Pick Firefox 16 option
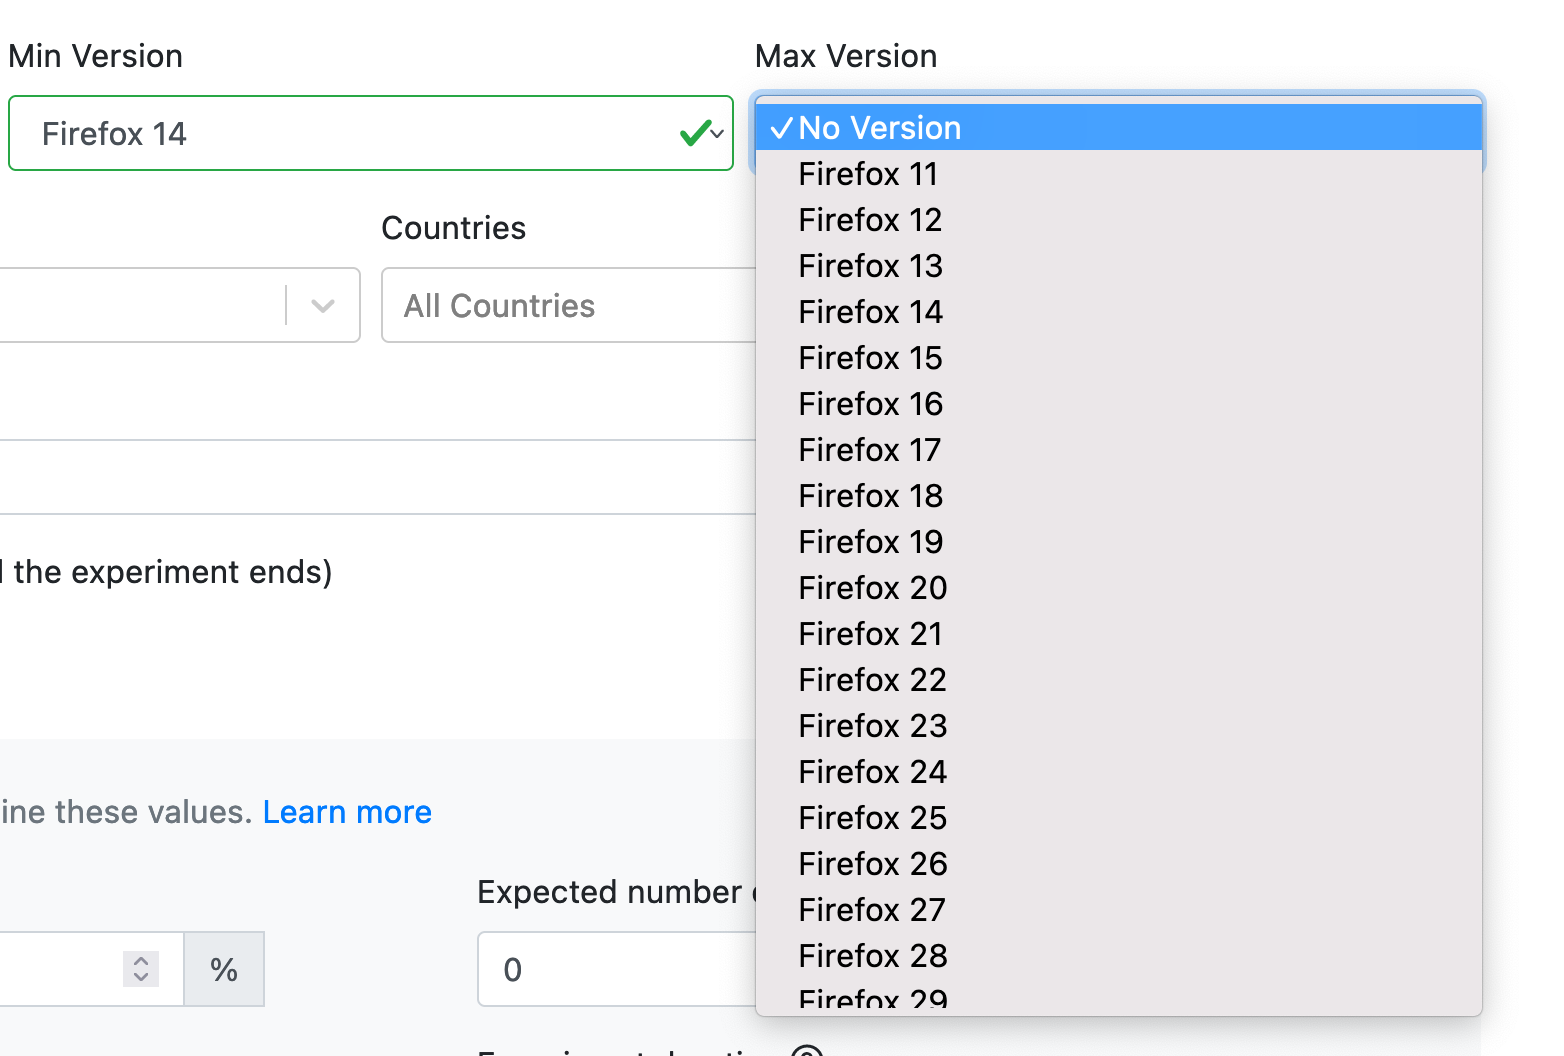1564x1056 pixels. click(1118, 404)
